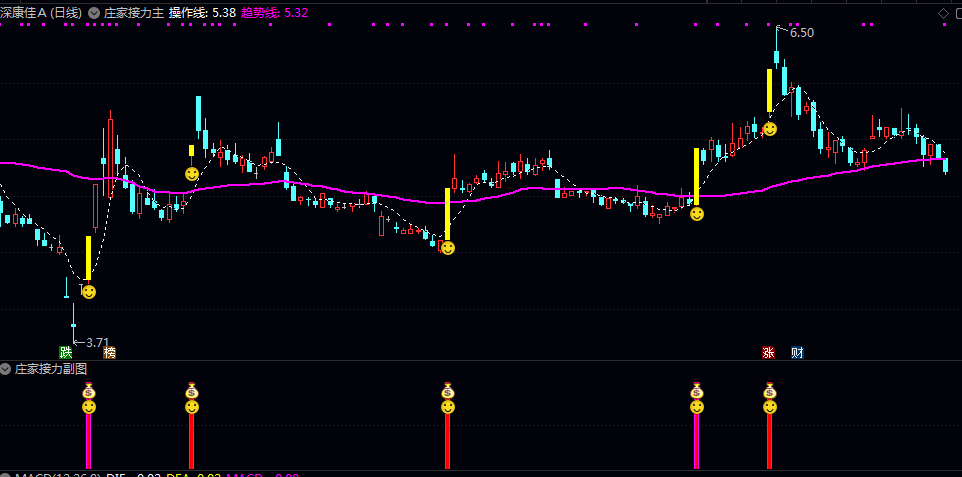Click fourth money bag icon in 庄家接力副图
Image resolution: width=962 pixels, height=477 pixels.
click(696, 390)
